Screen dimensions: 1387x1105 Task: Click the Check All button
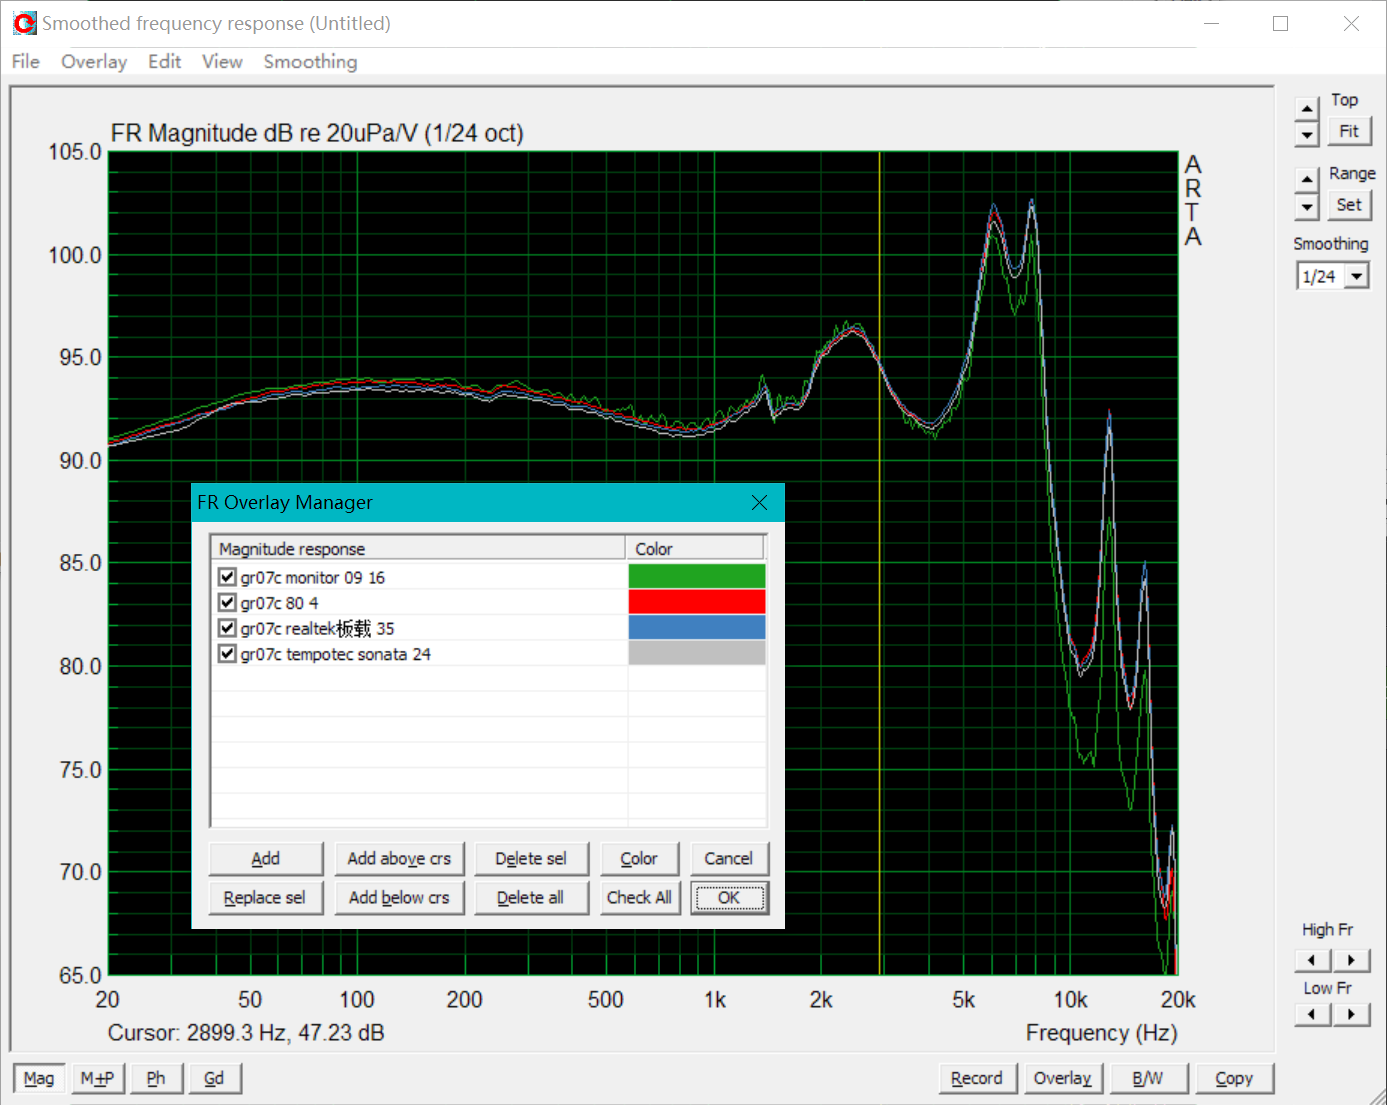pyautogui.click(x=639, y=897)
